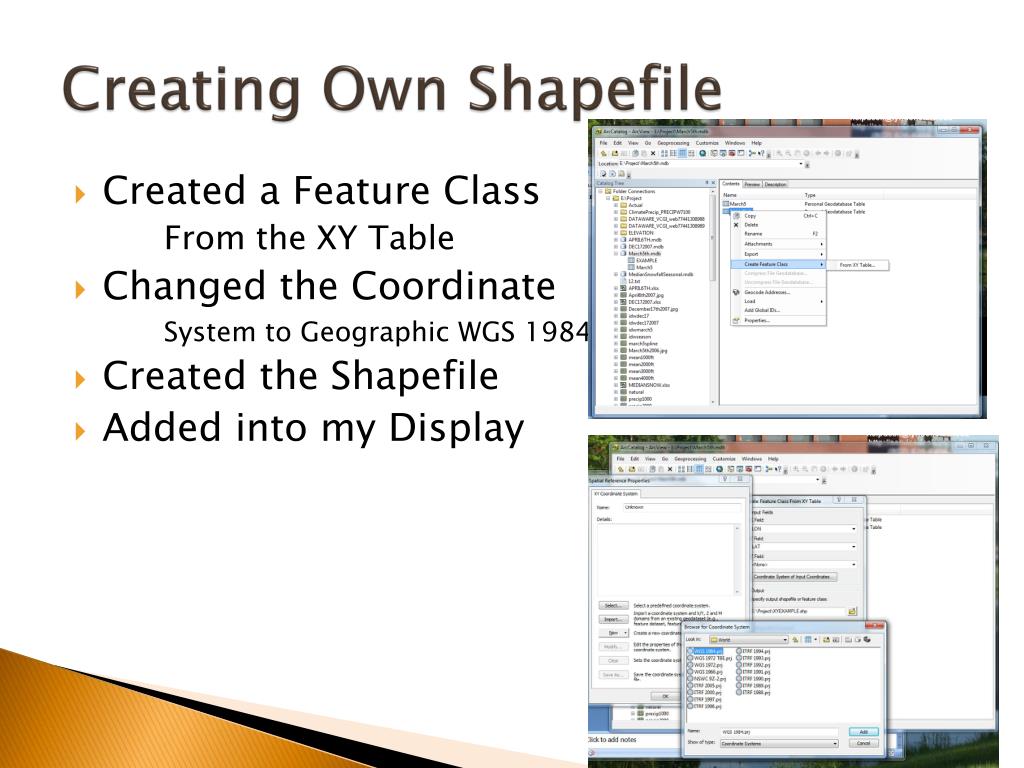Open ArcToolbox red icon in upper ArcCatalog toolbar
This screenshot has width=1024, height=768.
pyautogui.click(x=732, y=153)
